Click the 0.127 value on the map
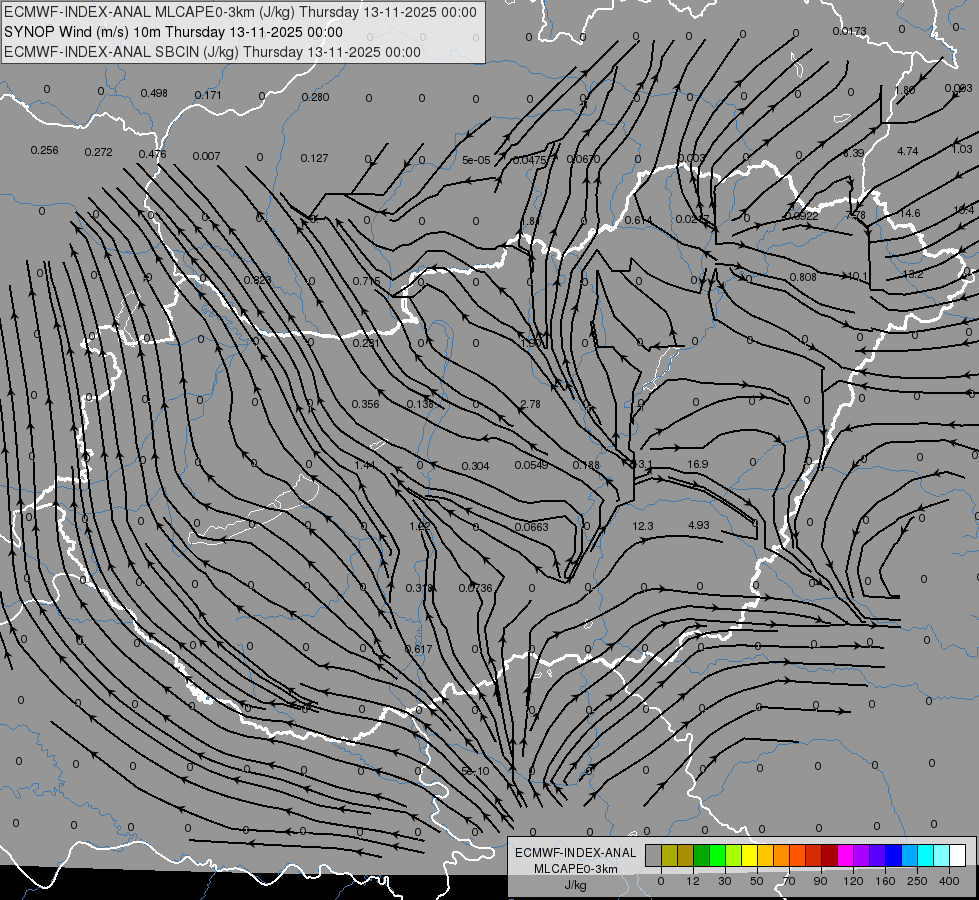Viewport: 979px width, 900px height. [314, 158]
